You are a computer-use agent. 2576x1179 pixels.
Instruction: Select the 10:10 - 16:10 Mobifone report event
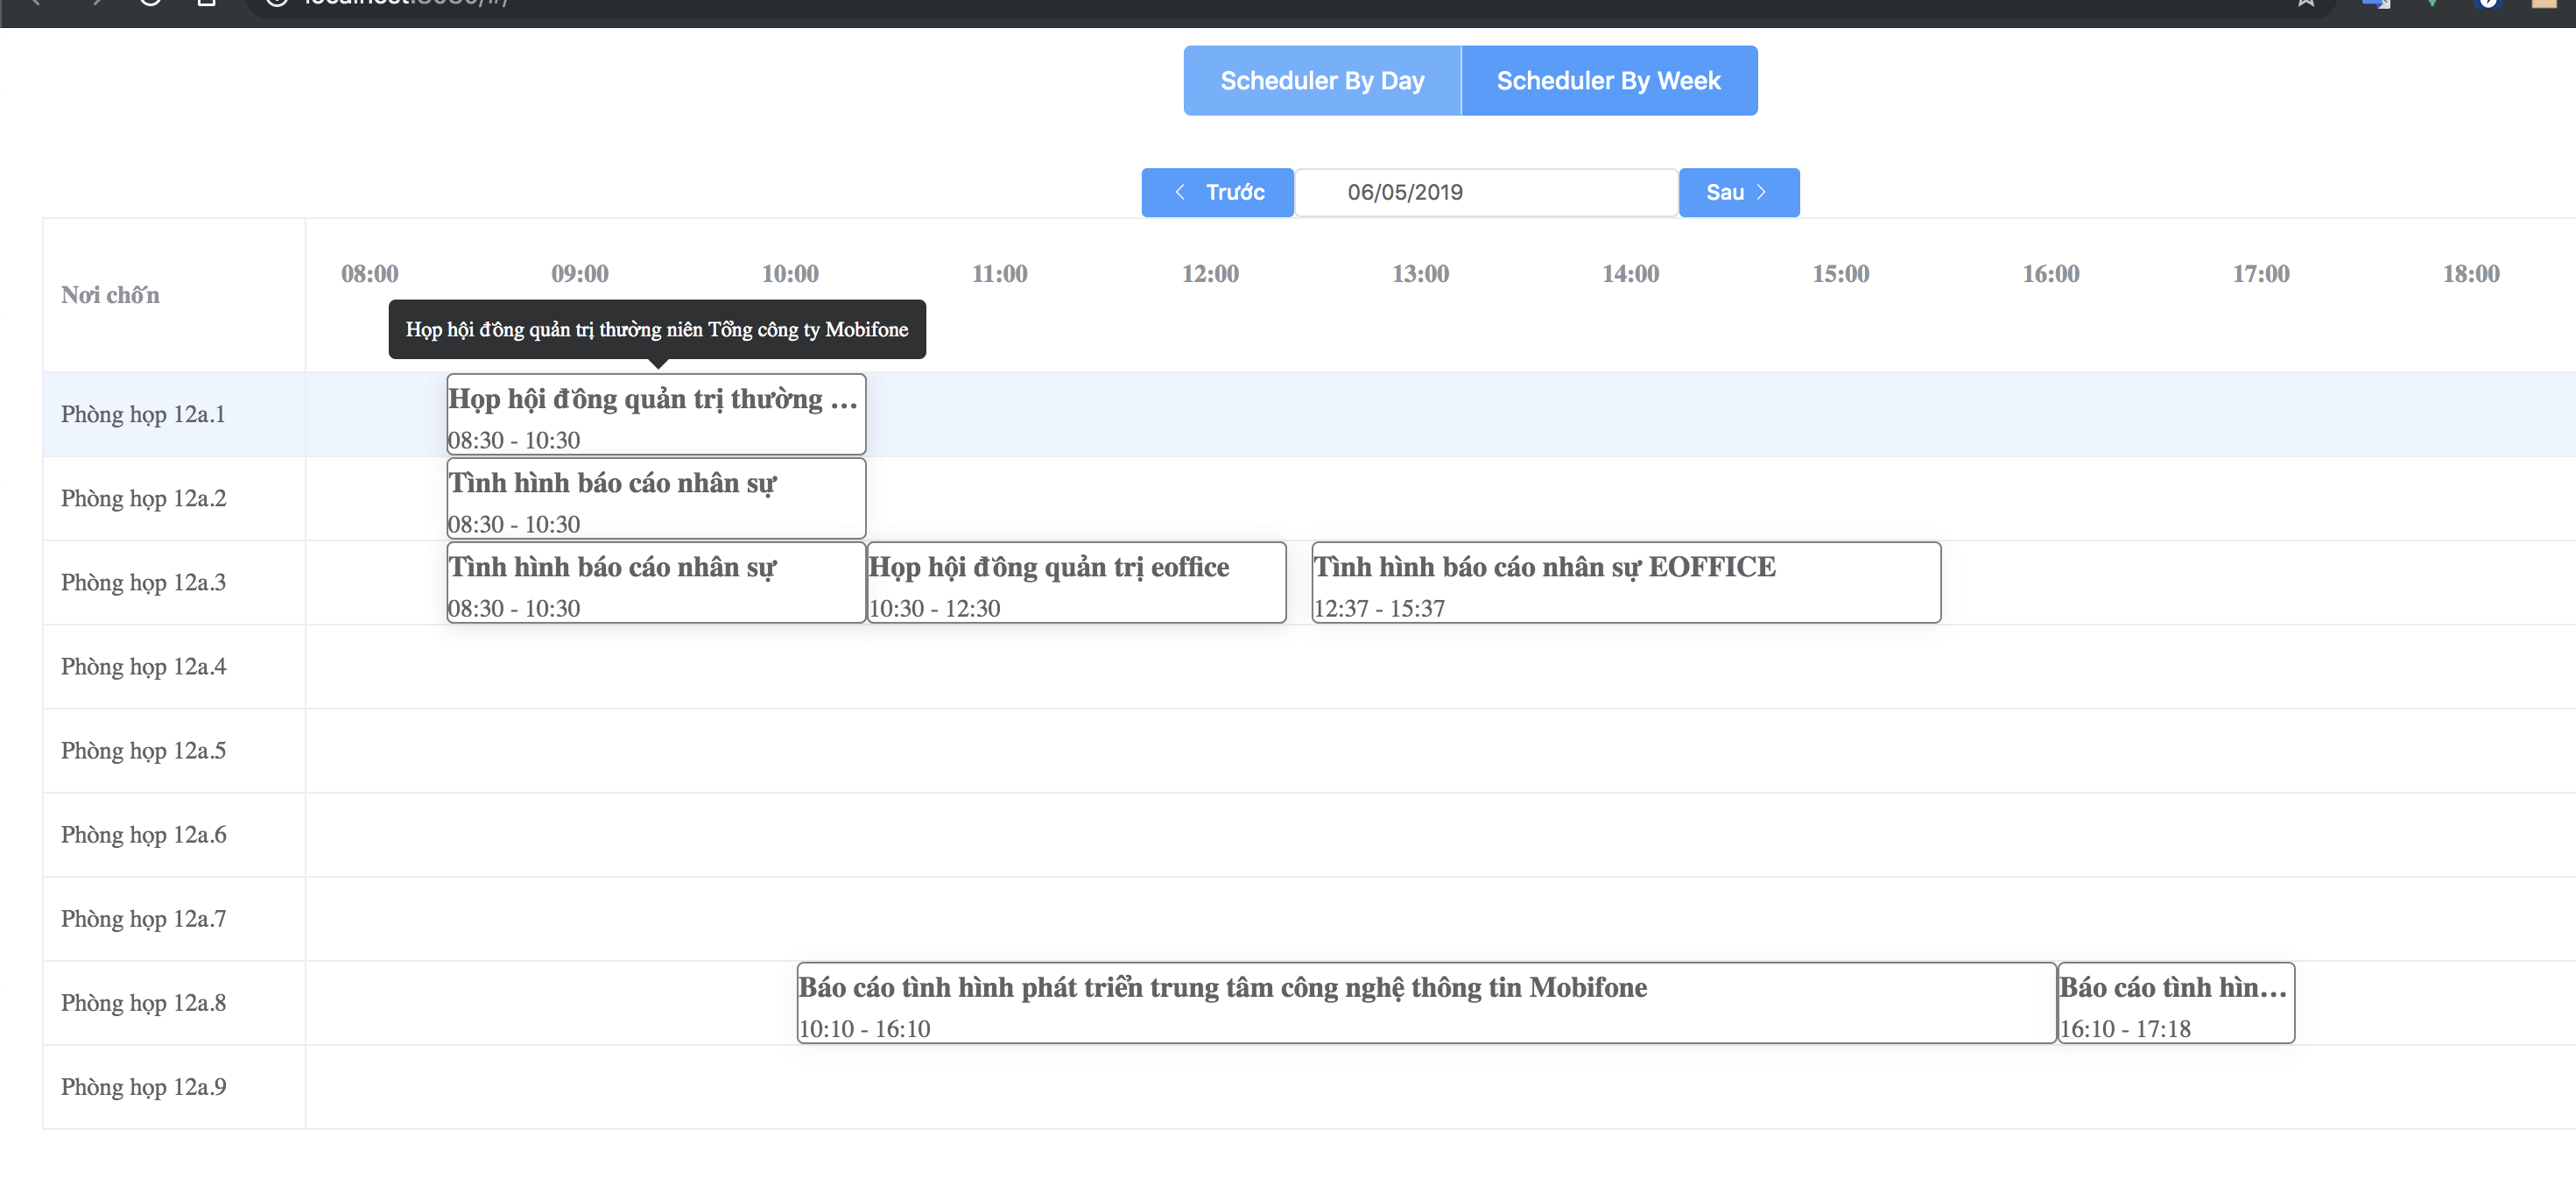1425,1003
